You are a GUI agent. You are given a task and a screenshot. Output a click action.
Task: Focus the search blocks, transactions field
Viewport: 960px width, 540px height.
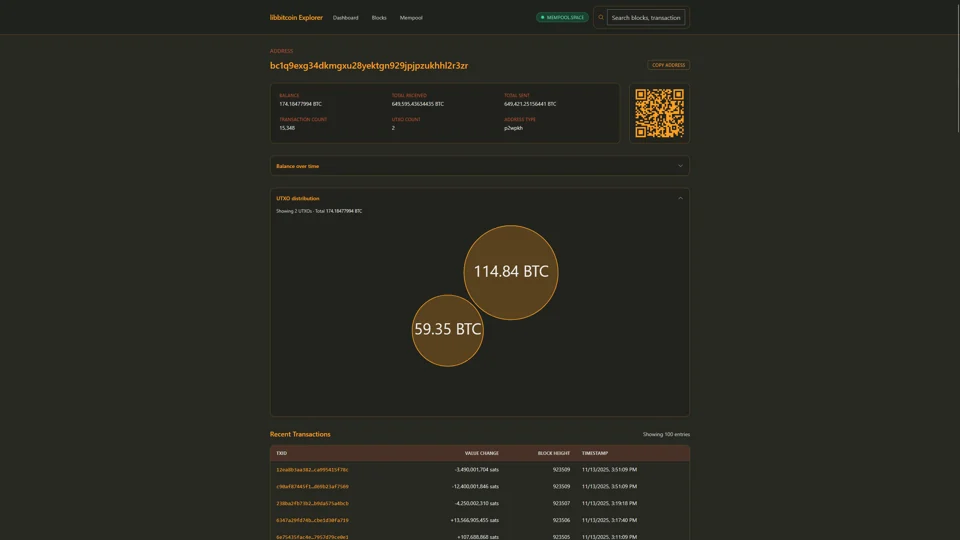pos(646,18)
